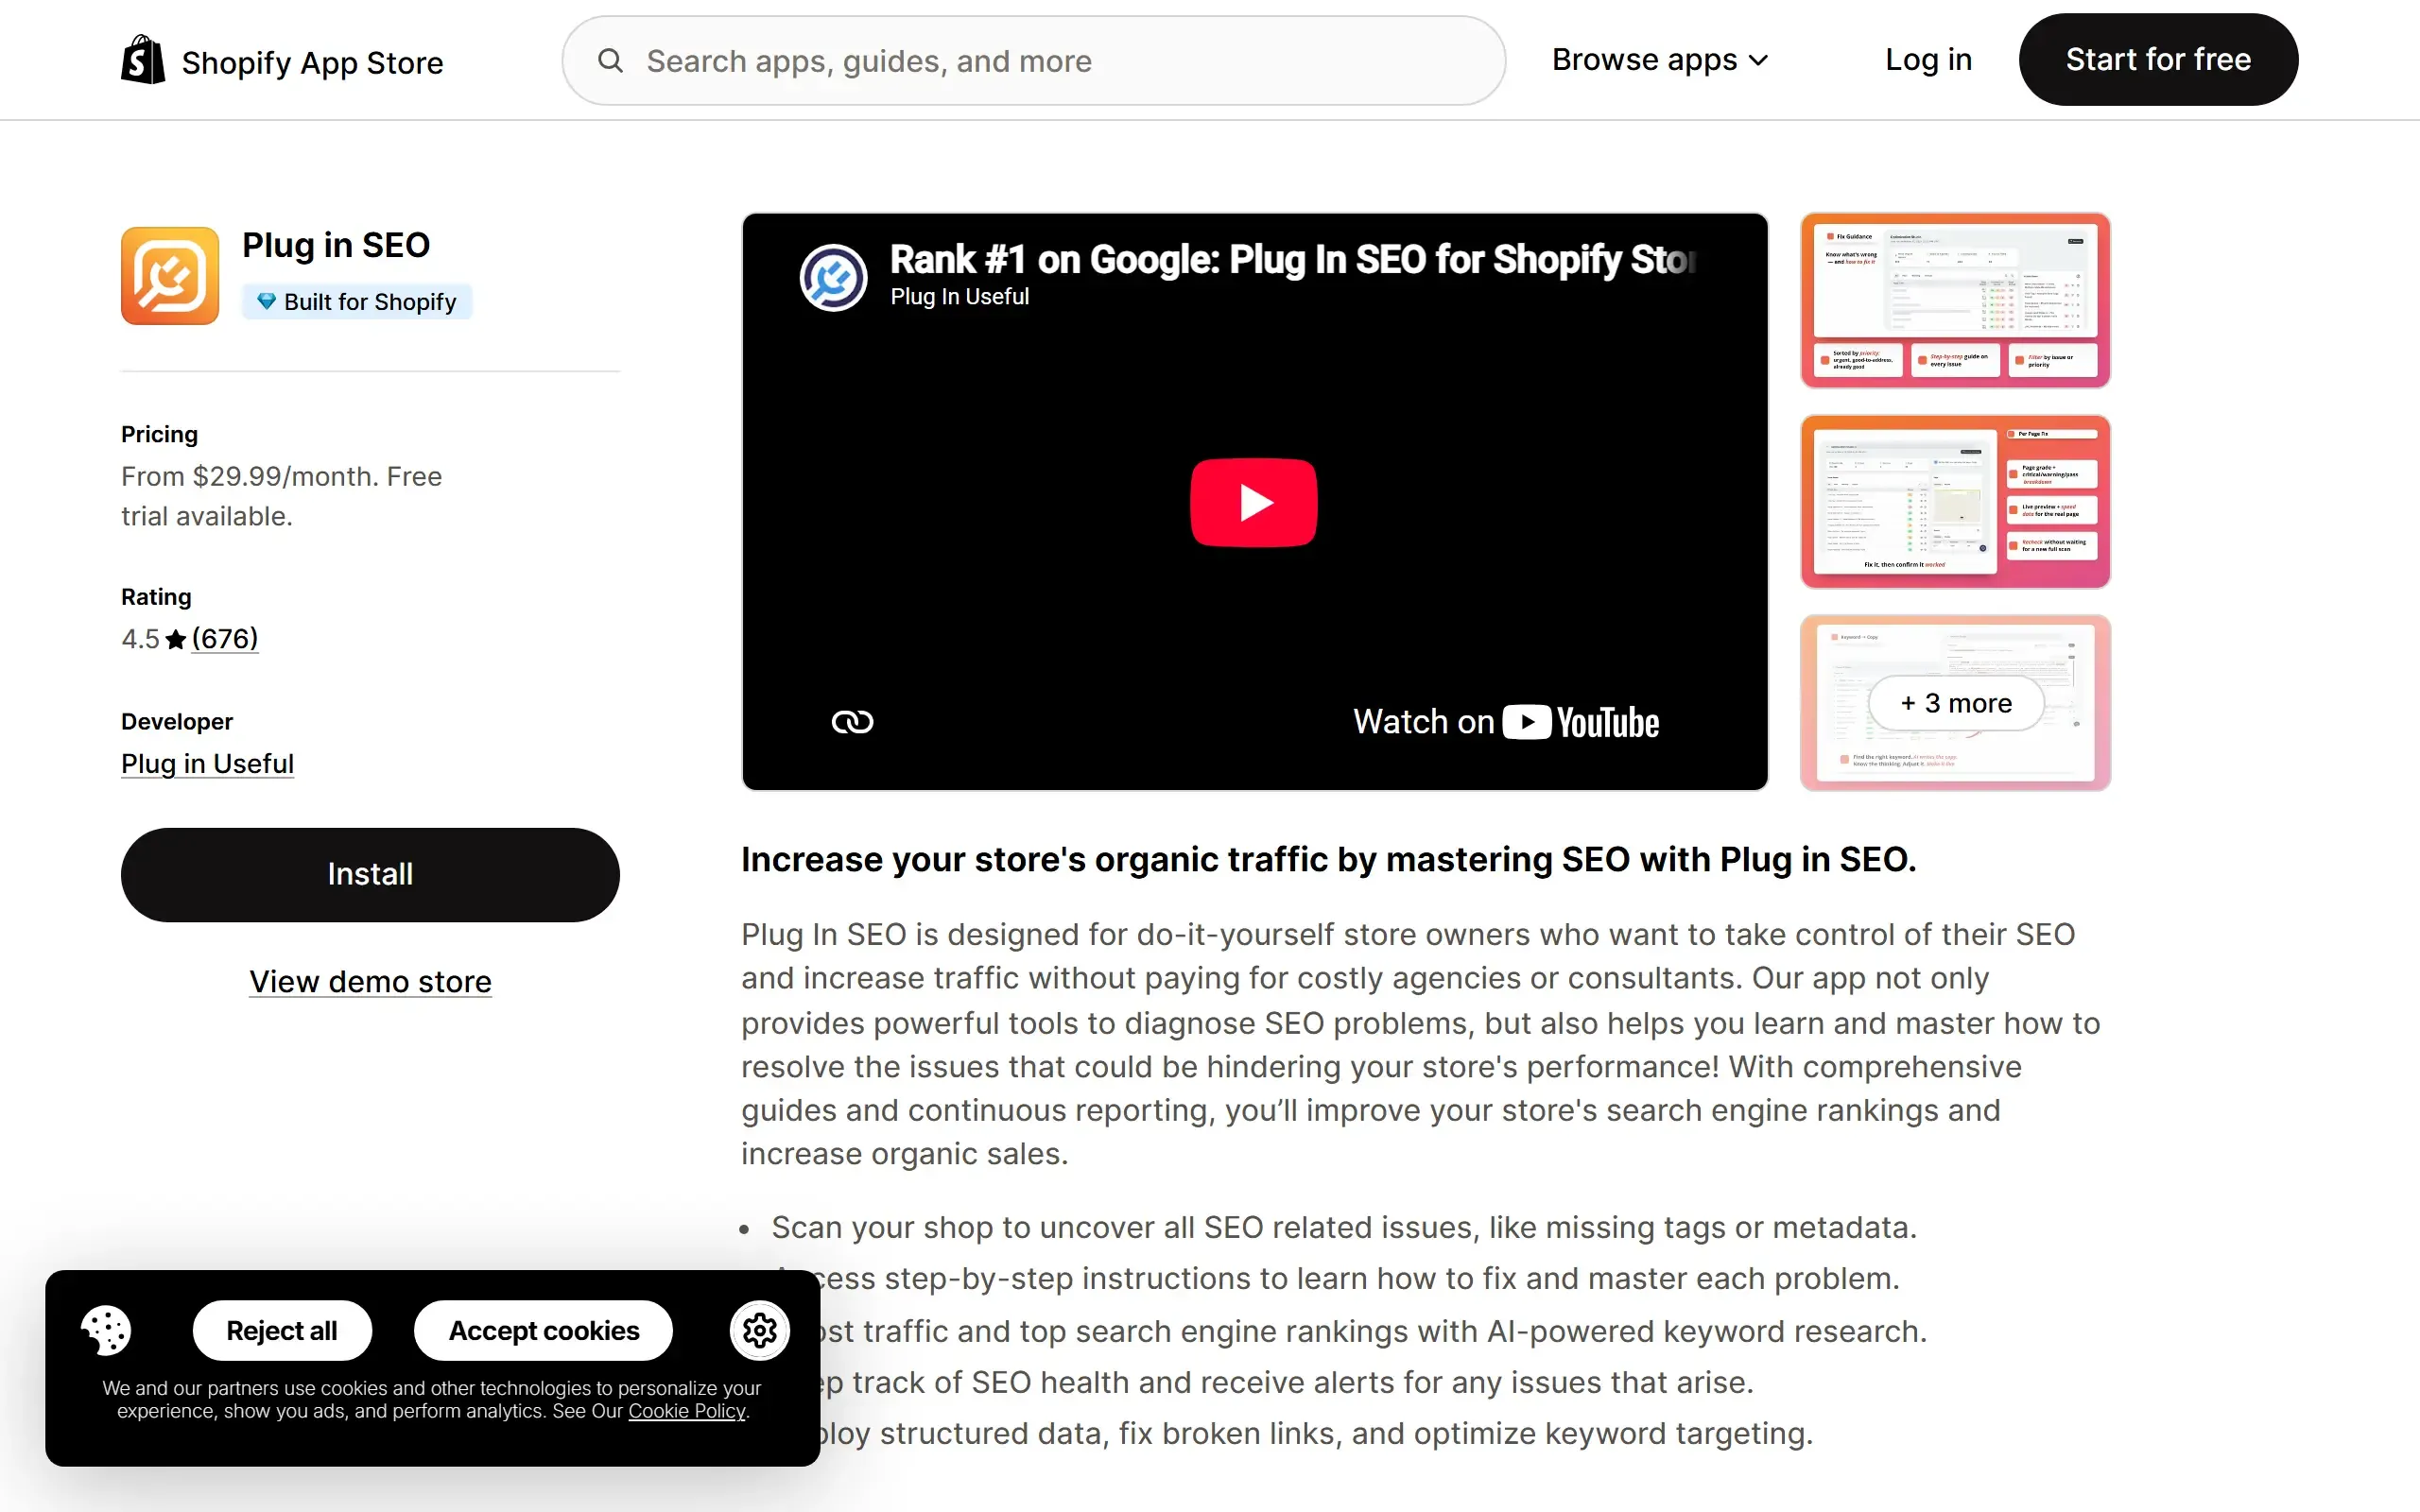Click the Install button
2420x1512 pixels.
370,874
